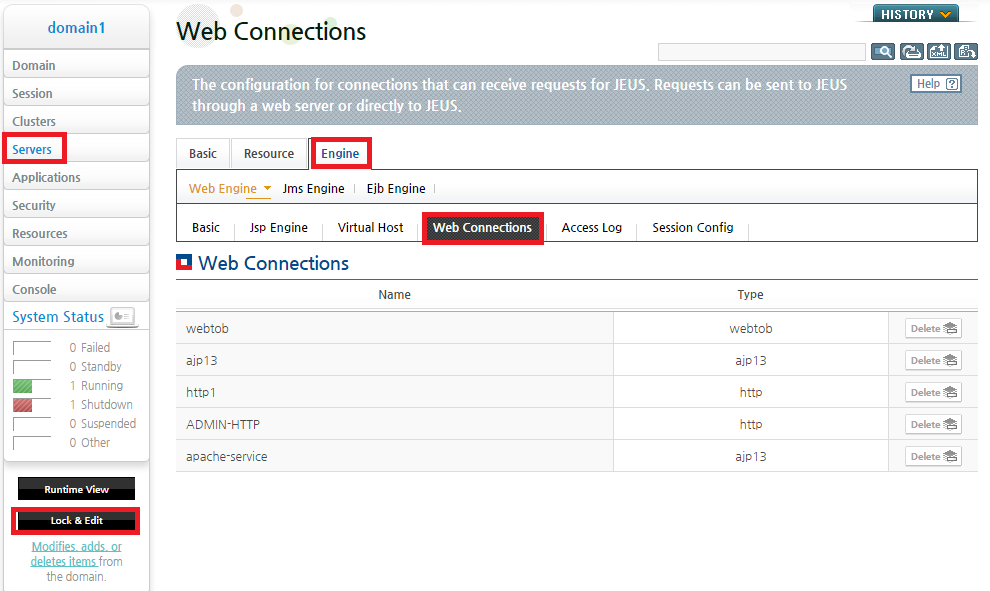The image size is (990, 591).
Task: Click the System Status heading
Action: coord(58,316)
